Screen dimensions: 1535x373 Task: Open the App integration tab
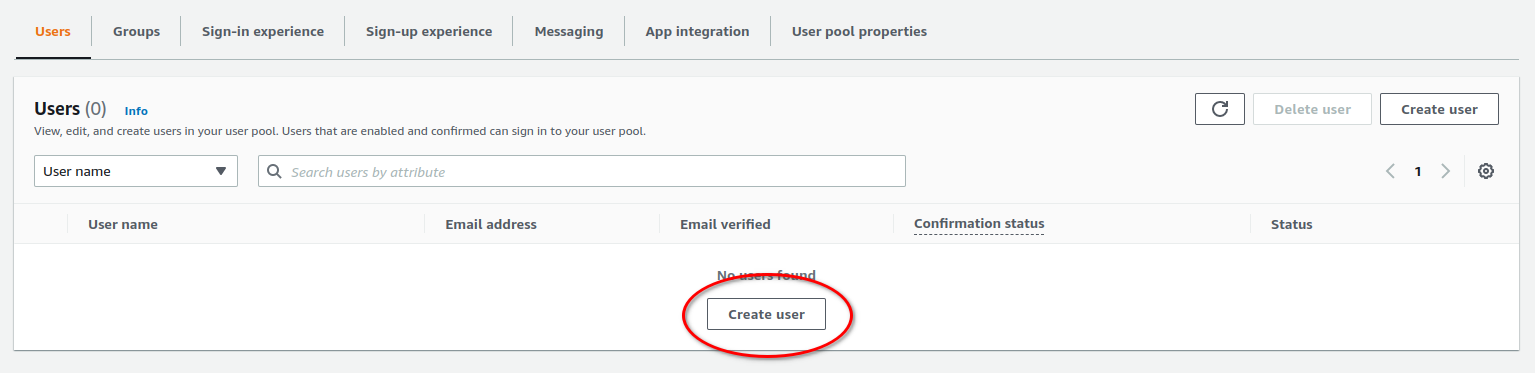click(x=697, y=31)
